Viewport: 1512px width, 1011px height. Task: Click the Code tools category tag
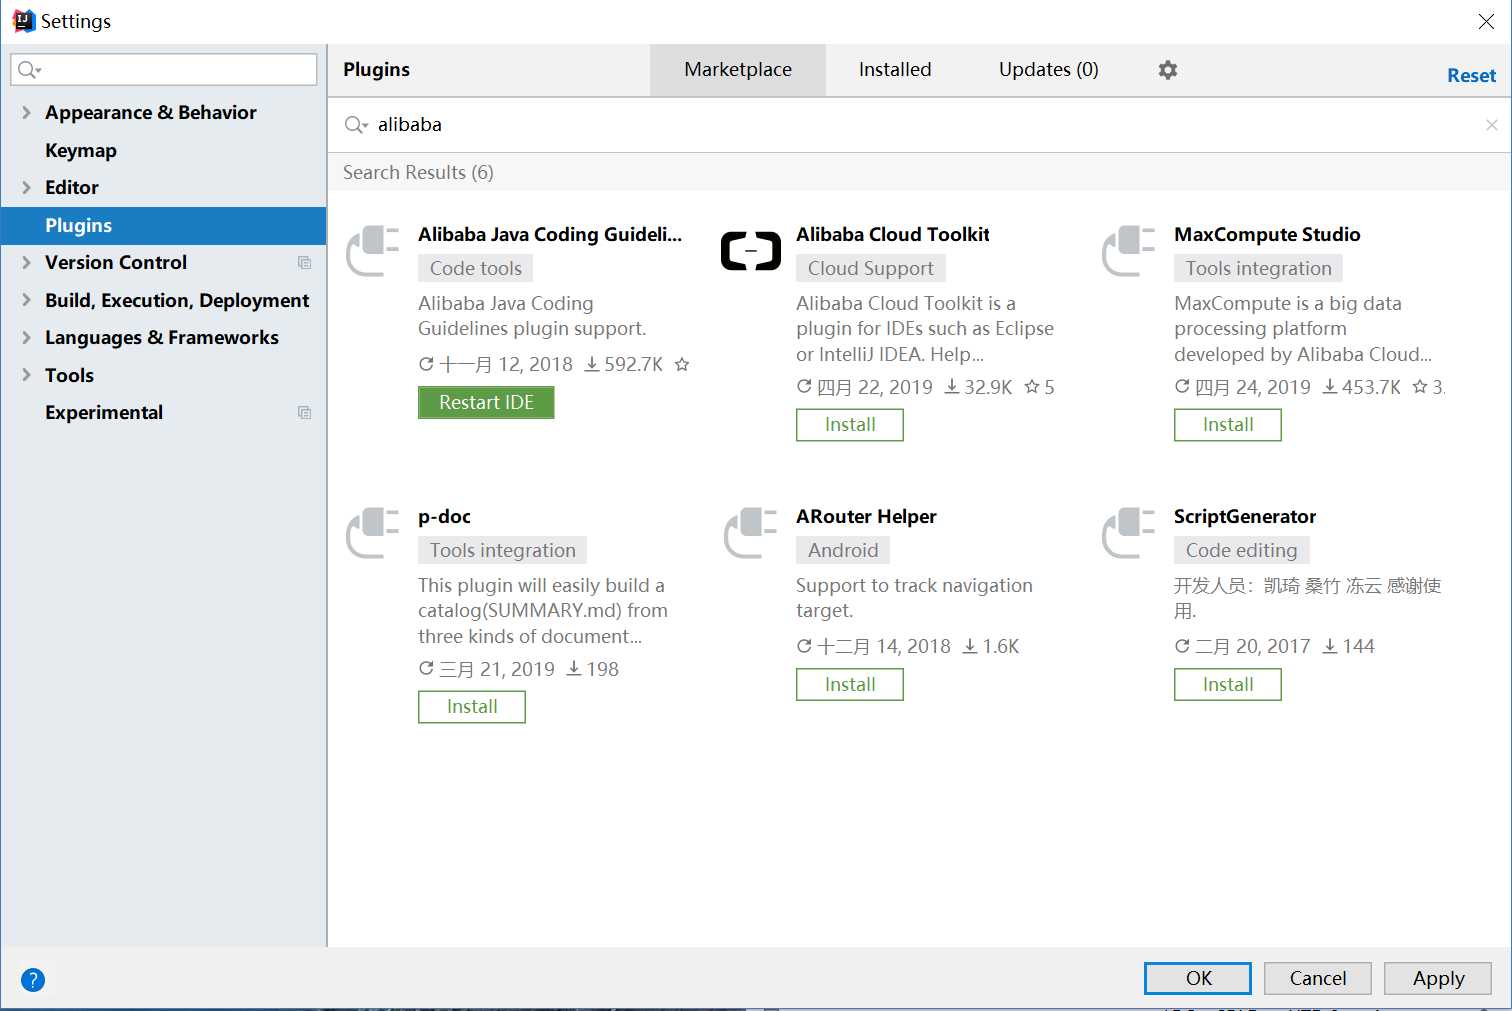[x=476, y=268]
